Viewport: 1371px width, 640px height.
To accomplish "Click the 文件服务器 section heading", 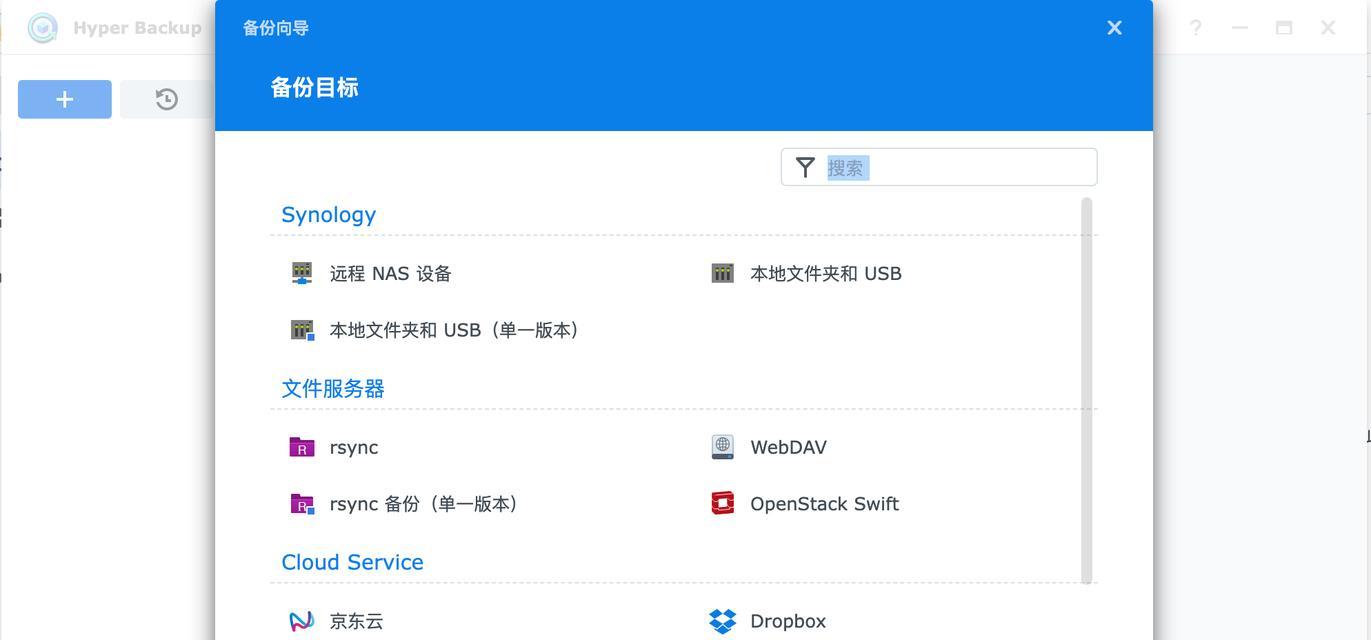I will coord(333,389).
